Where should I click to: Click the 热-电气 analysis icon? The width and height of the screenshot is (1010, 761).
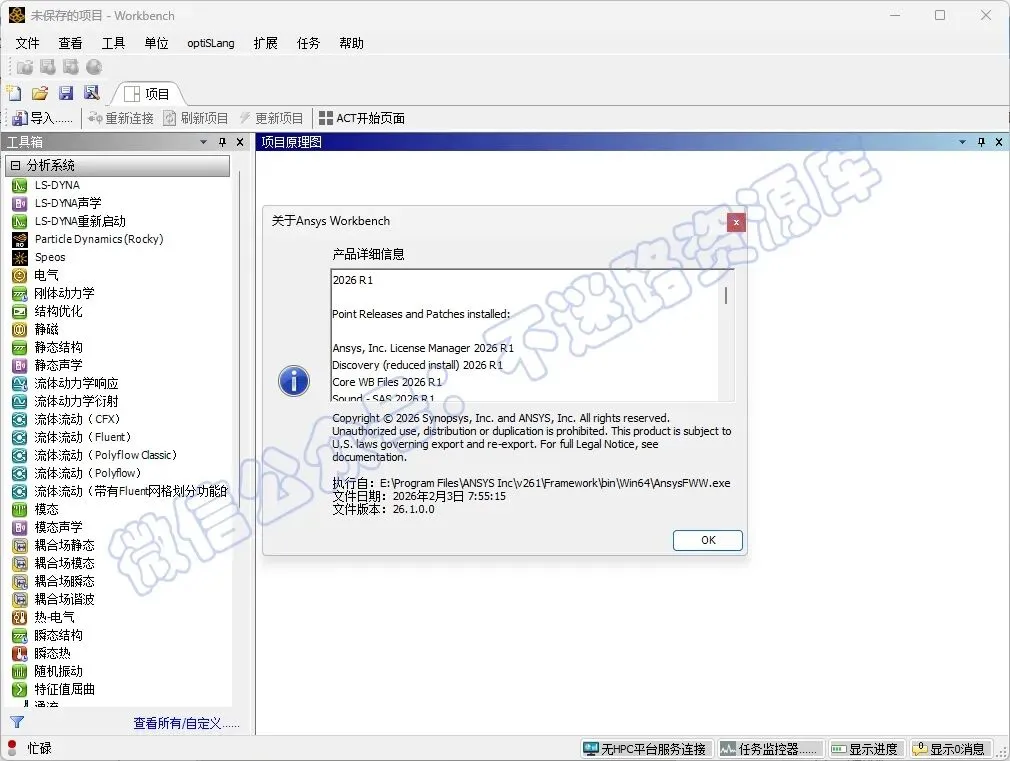pos(20,618)
